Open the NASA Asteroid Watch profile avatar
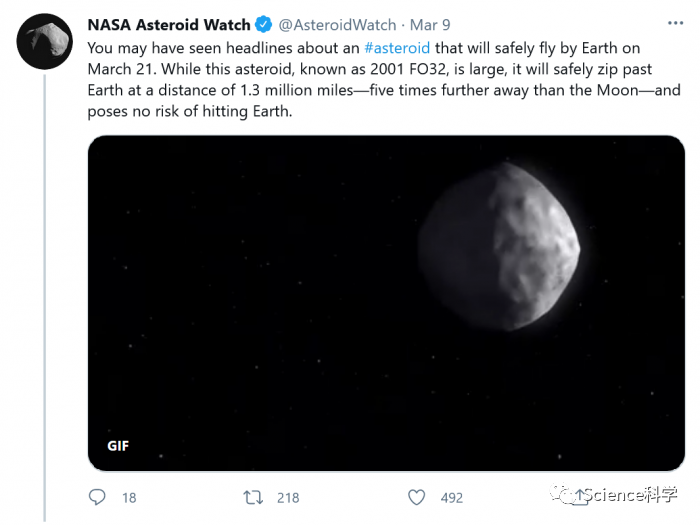 [x=45, y=41]
